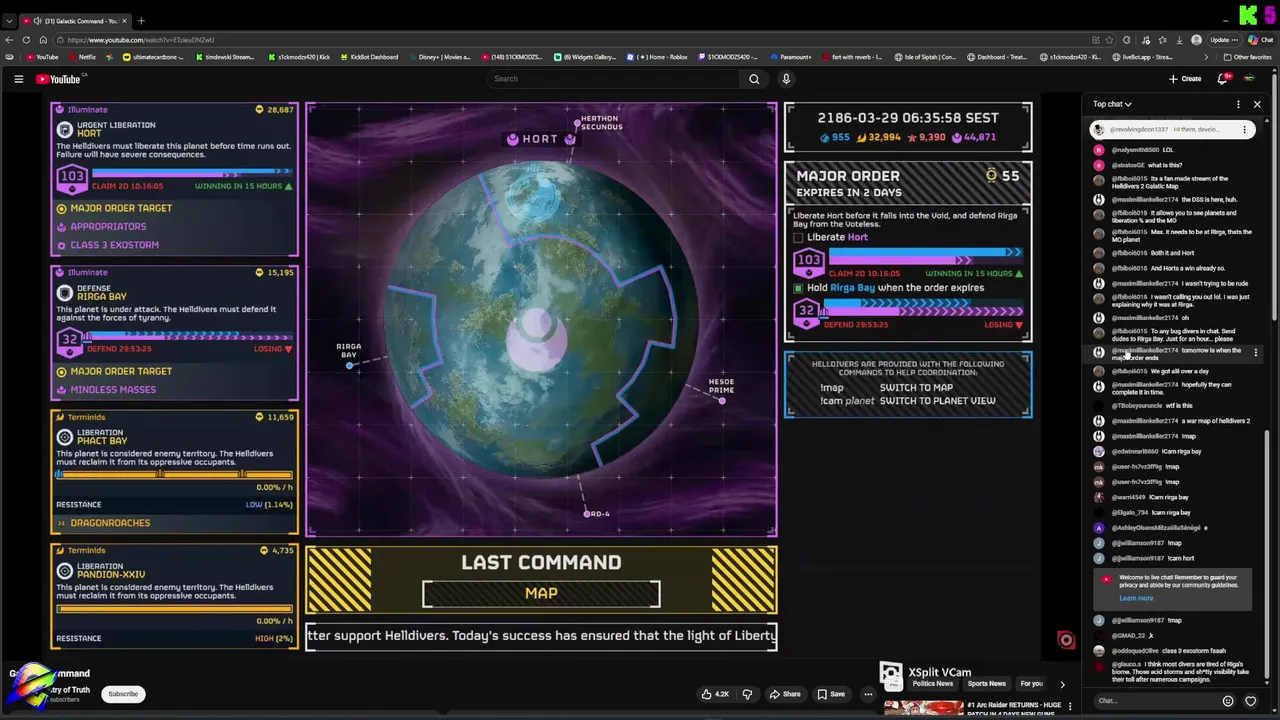This screenshot has width=1280, height=720.
Task: Open the Other favorites folder
Action: point(1248,57)
